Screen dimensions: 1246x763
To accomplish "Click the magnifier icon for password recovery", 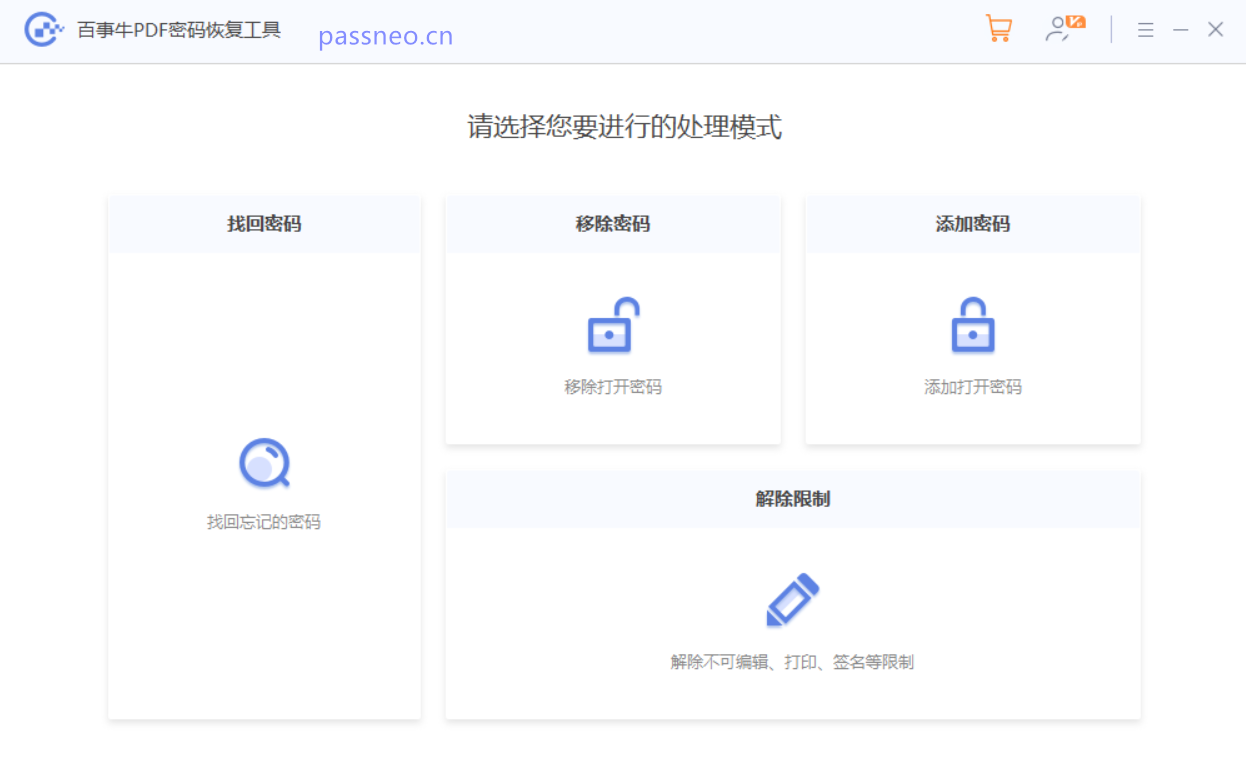I will point(264,464).
